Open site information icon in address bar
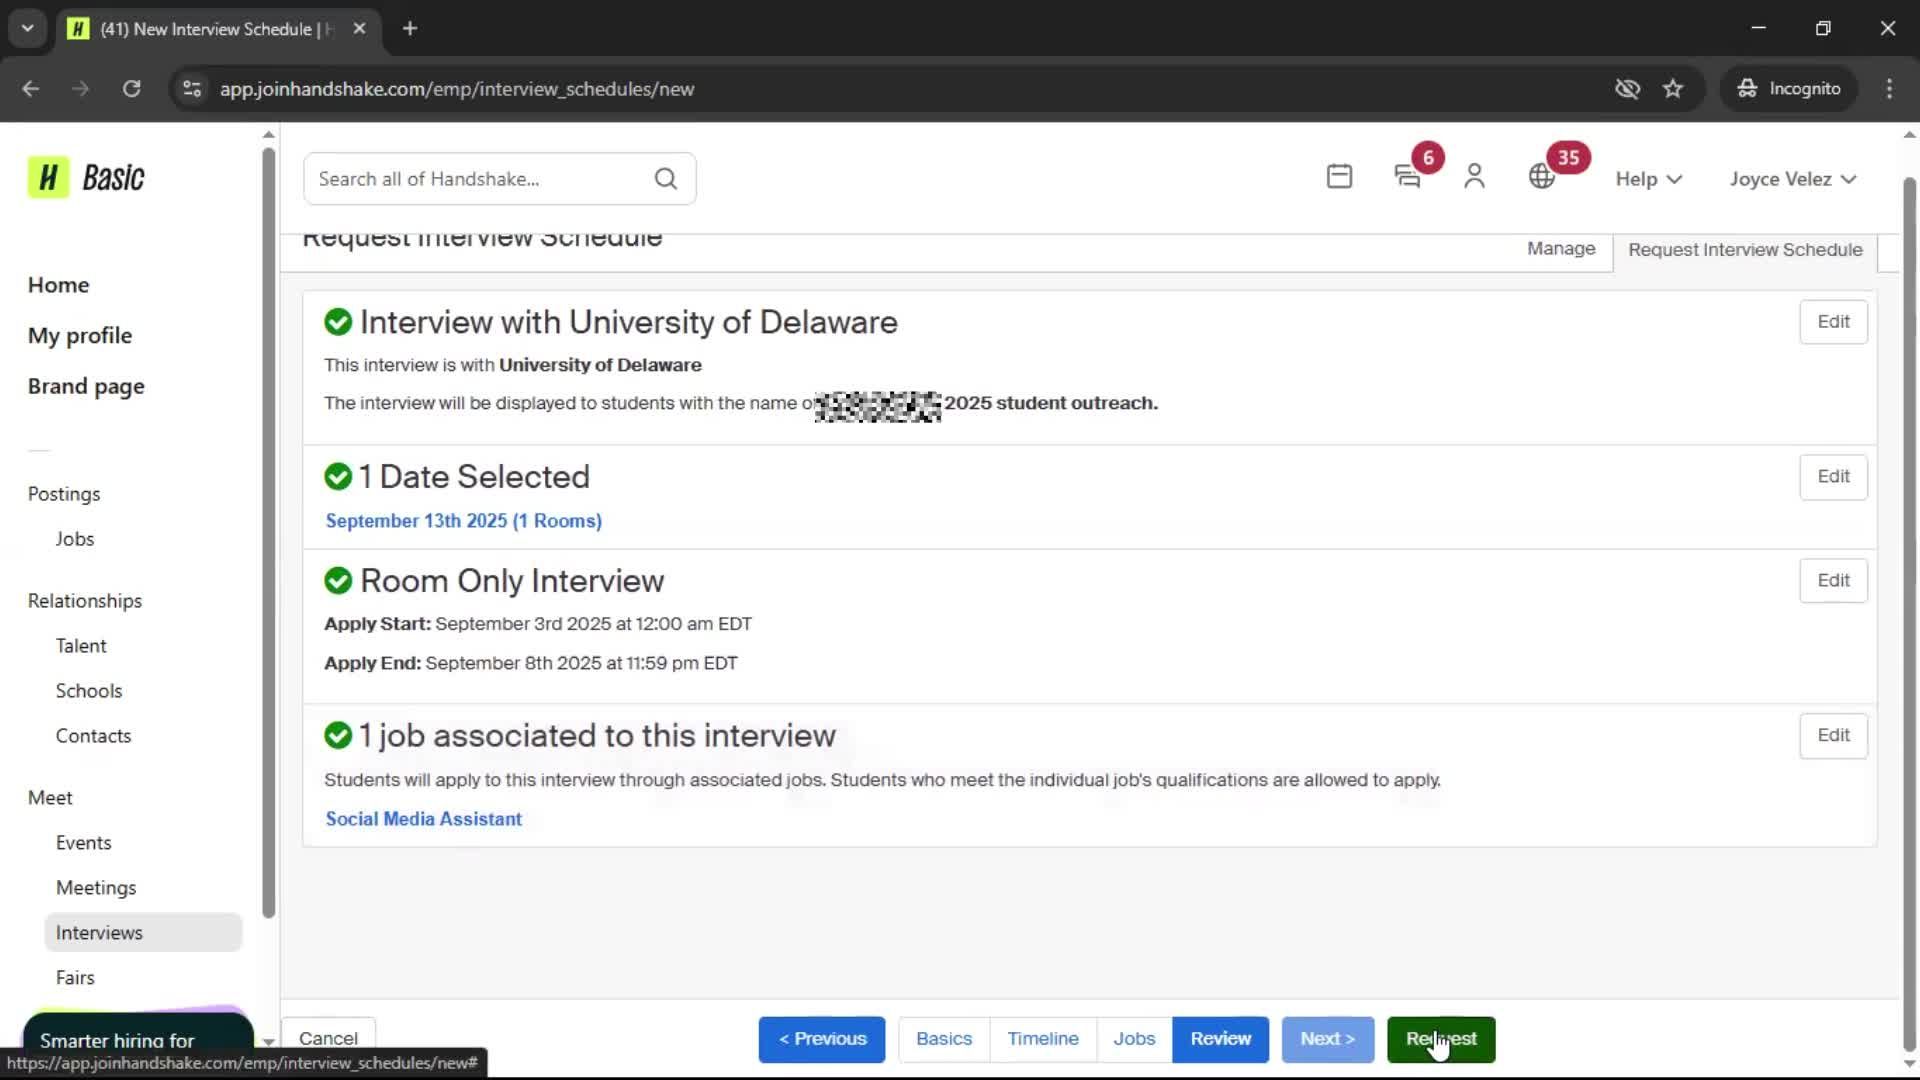The image size is (1920, 1080). click(x=192, y=89)
